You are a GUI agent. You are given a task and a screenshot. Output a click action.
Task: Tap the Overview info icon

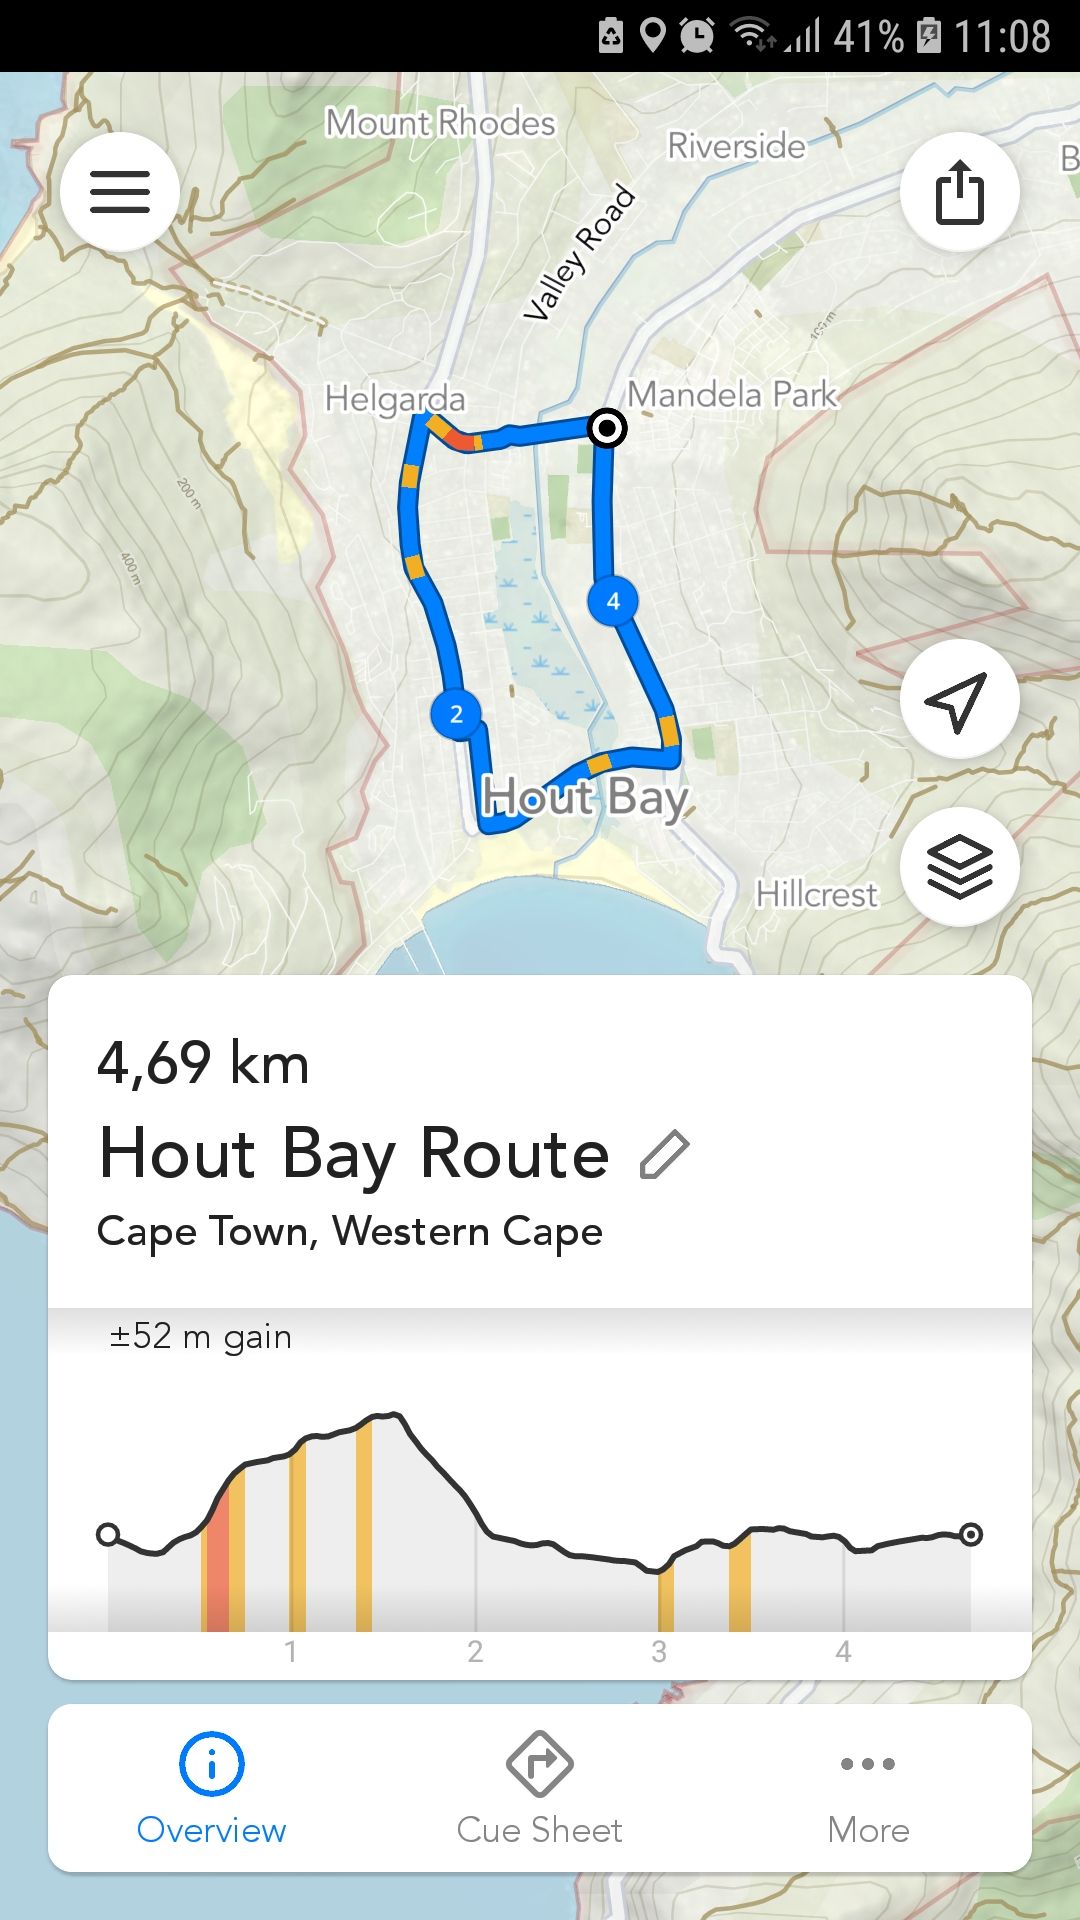[x=211, y=1763]
